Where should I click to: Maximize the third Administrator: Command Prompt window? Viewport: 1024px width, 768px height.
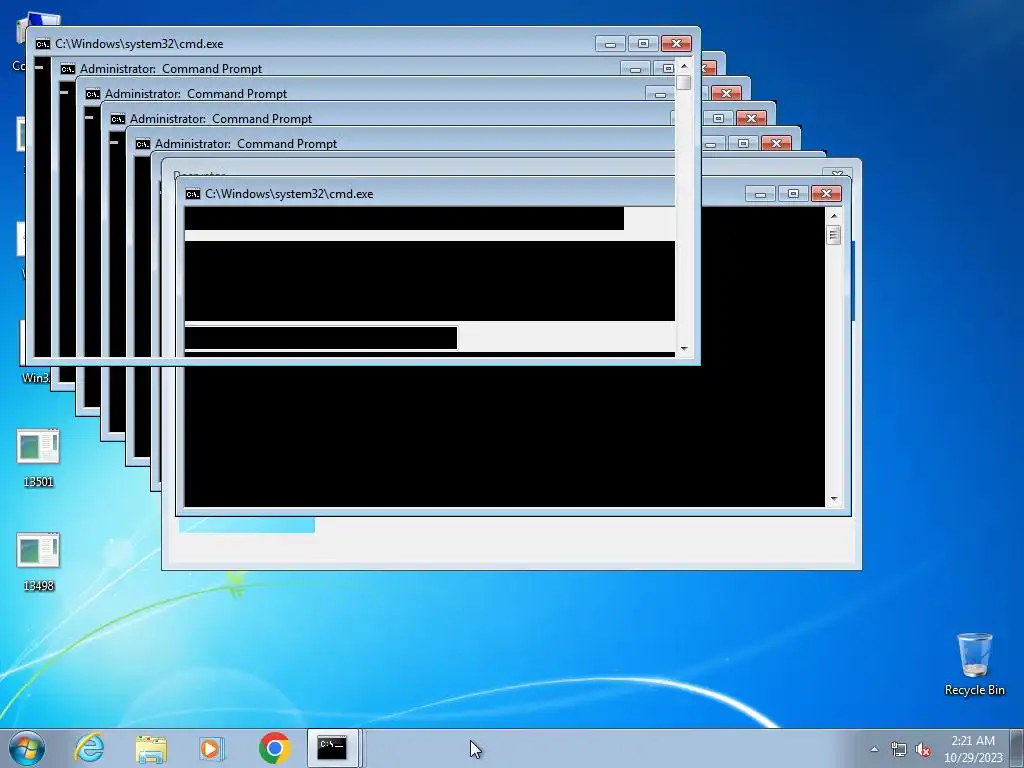tap(718, 118)
